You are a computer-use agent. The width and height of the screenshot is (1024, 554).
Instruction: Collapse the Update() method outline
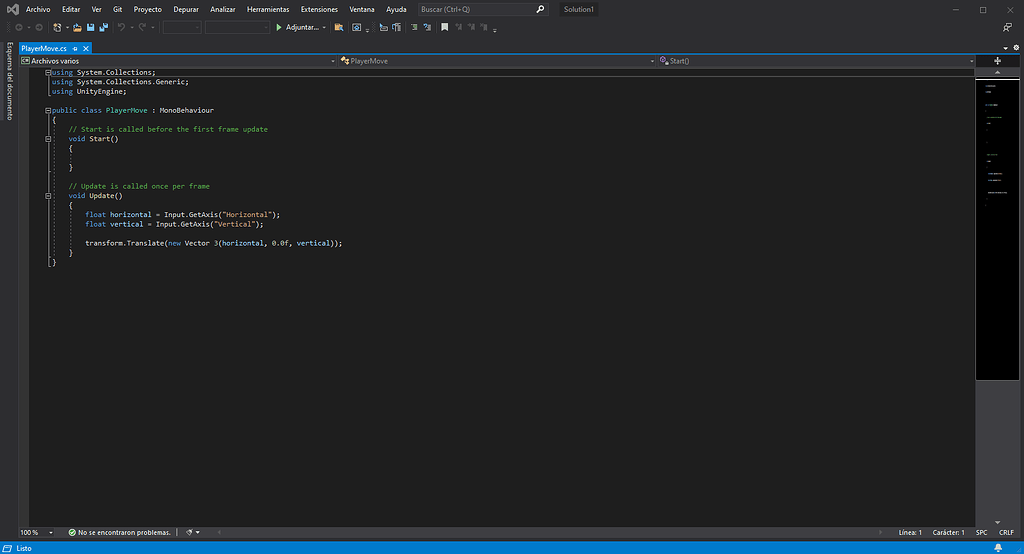pyautogui.click(x=48, y=196)
